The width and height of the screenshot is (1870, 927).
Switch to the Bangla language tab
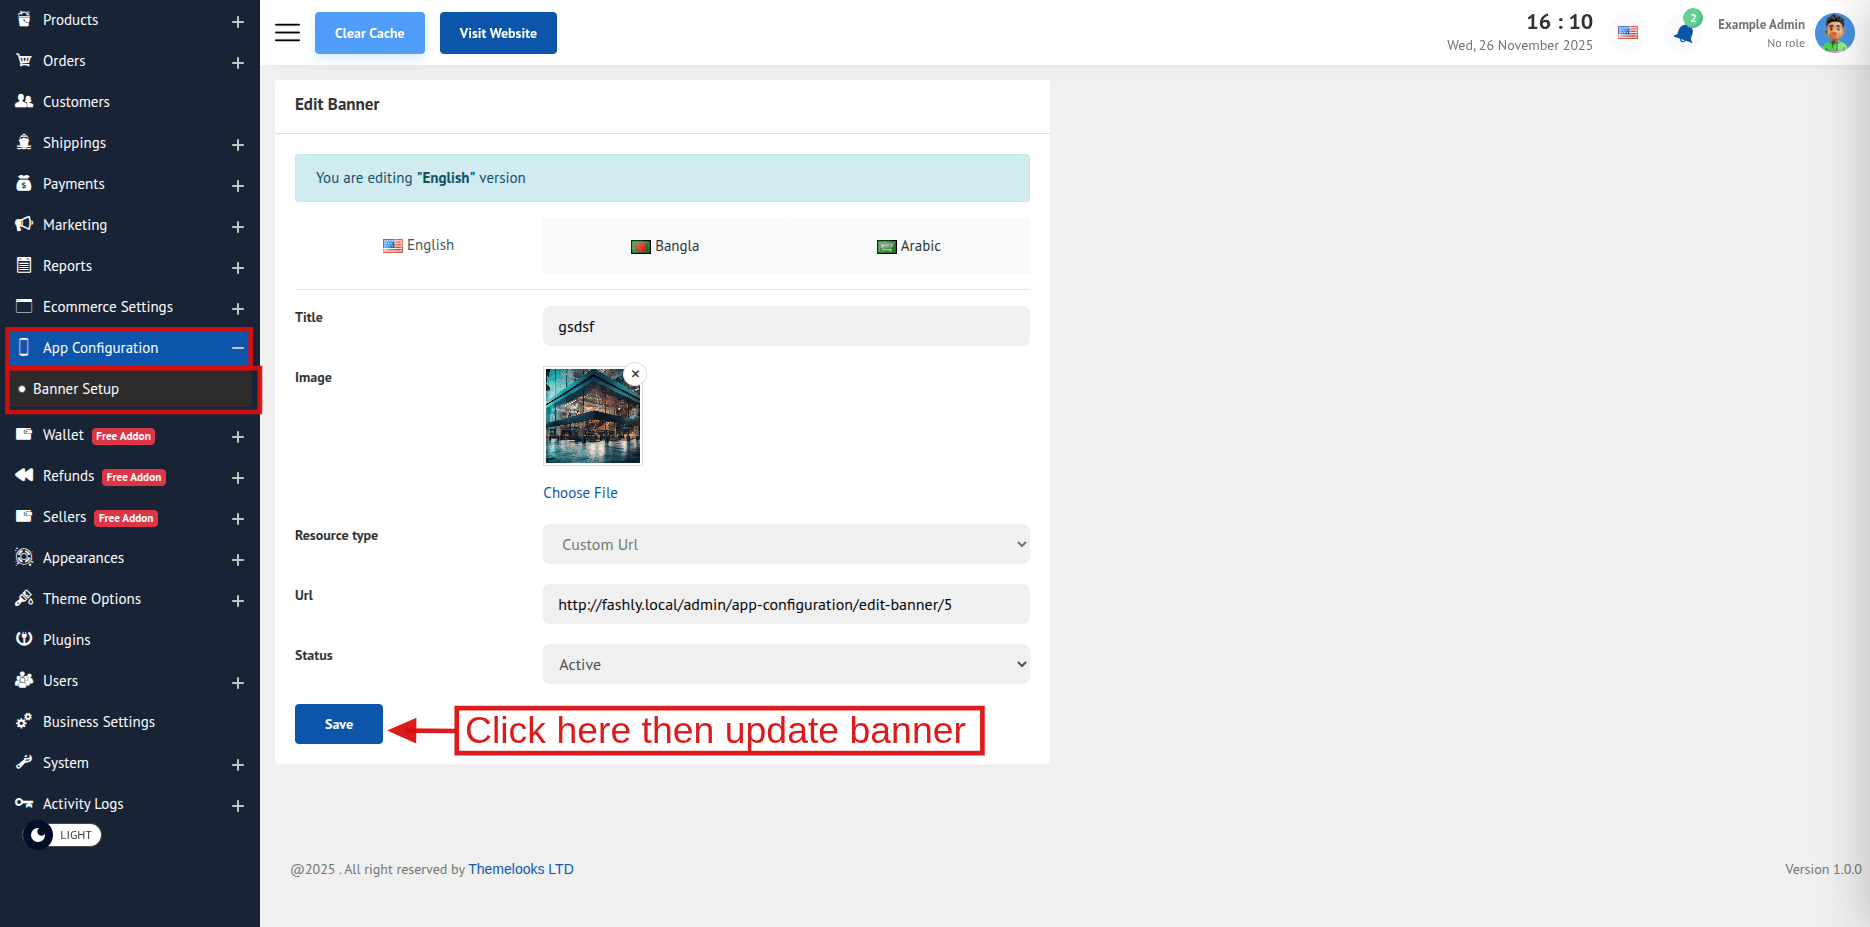coord(665,246)
